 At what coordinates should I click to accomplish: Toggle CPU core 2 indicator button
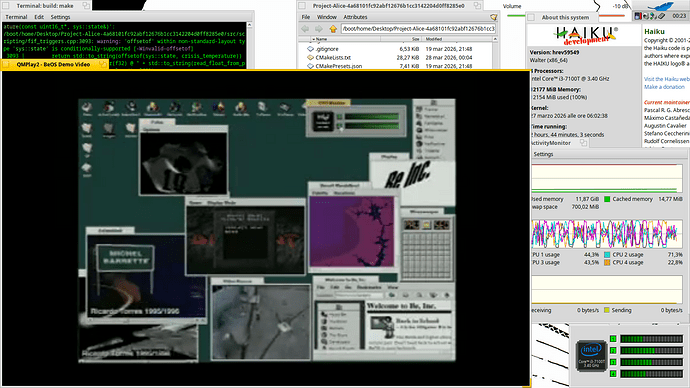point(613,351)
